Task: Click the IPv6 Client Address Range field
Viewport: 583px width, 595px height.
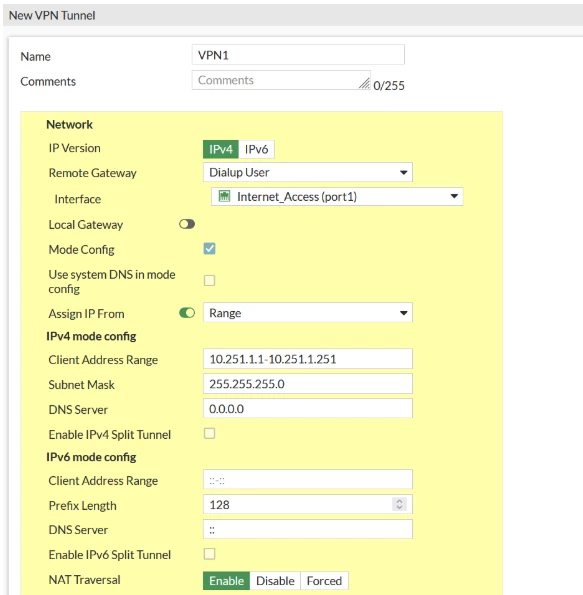Action: point(308,480)
